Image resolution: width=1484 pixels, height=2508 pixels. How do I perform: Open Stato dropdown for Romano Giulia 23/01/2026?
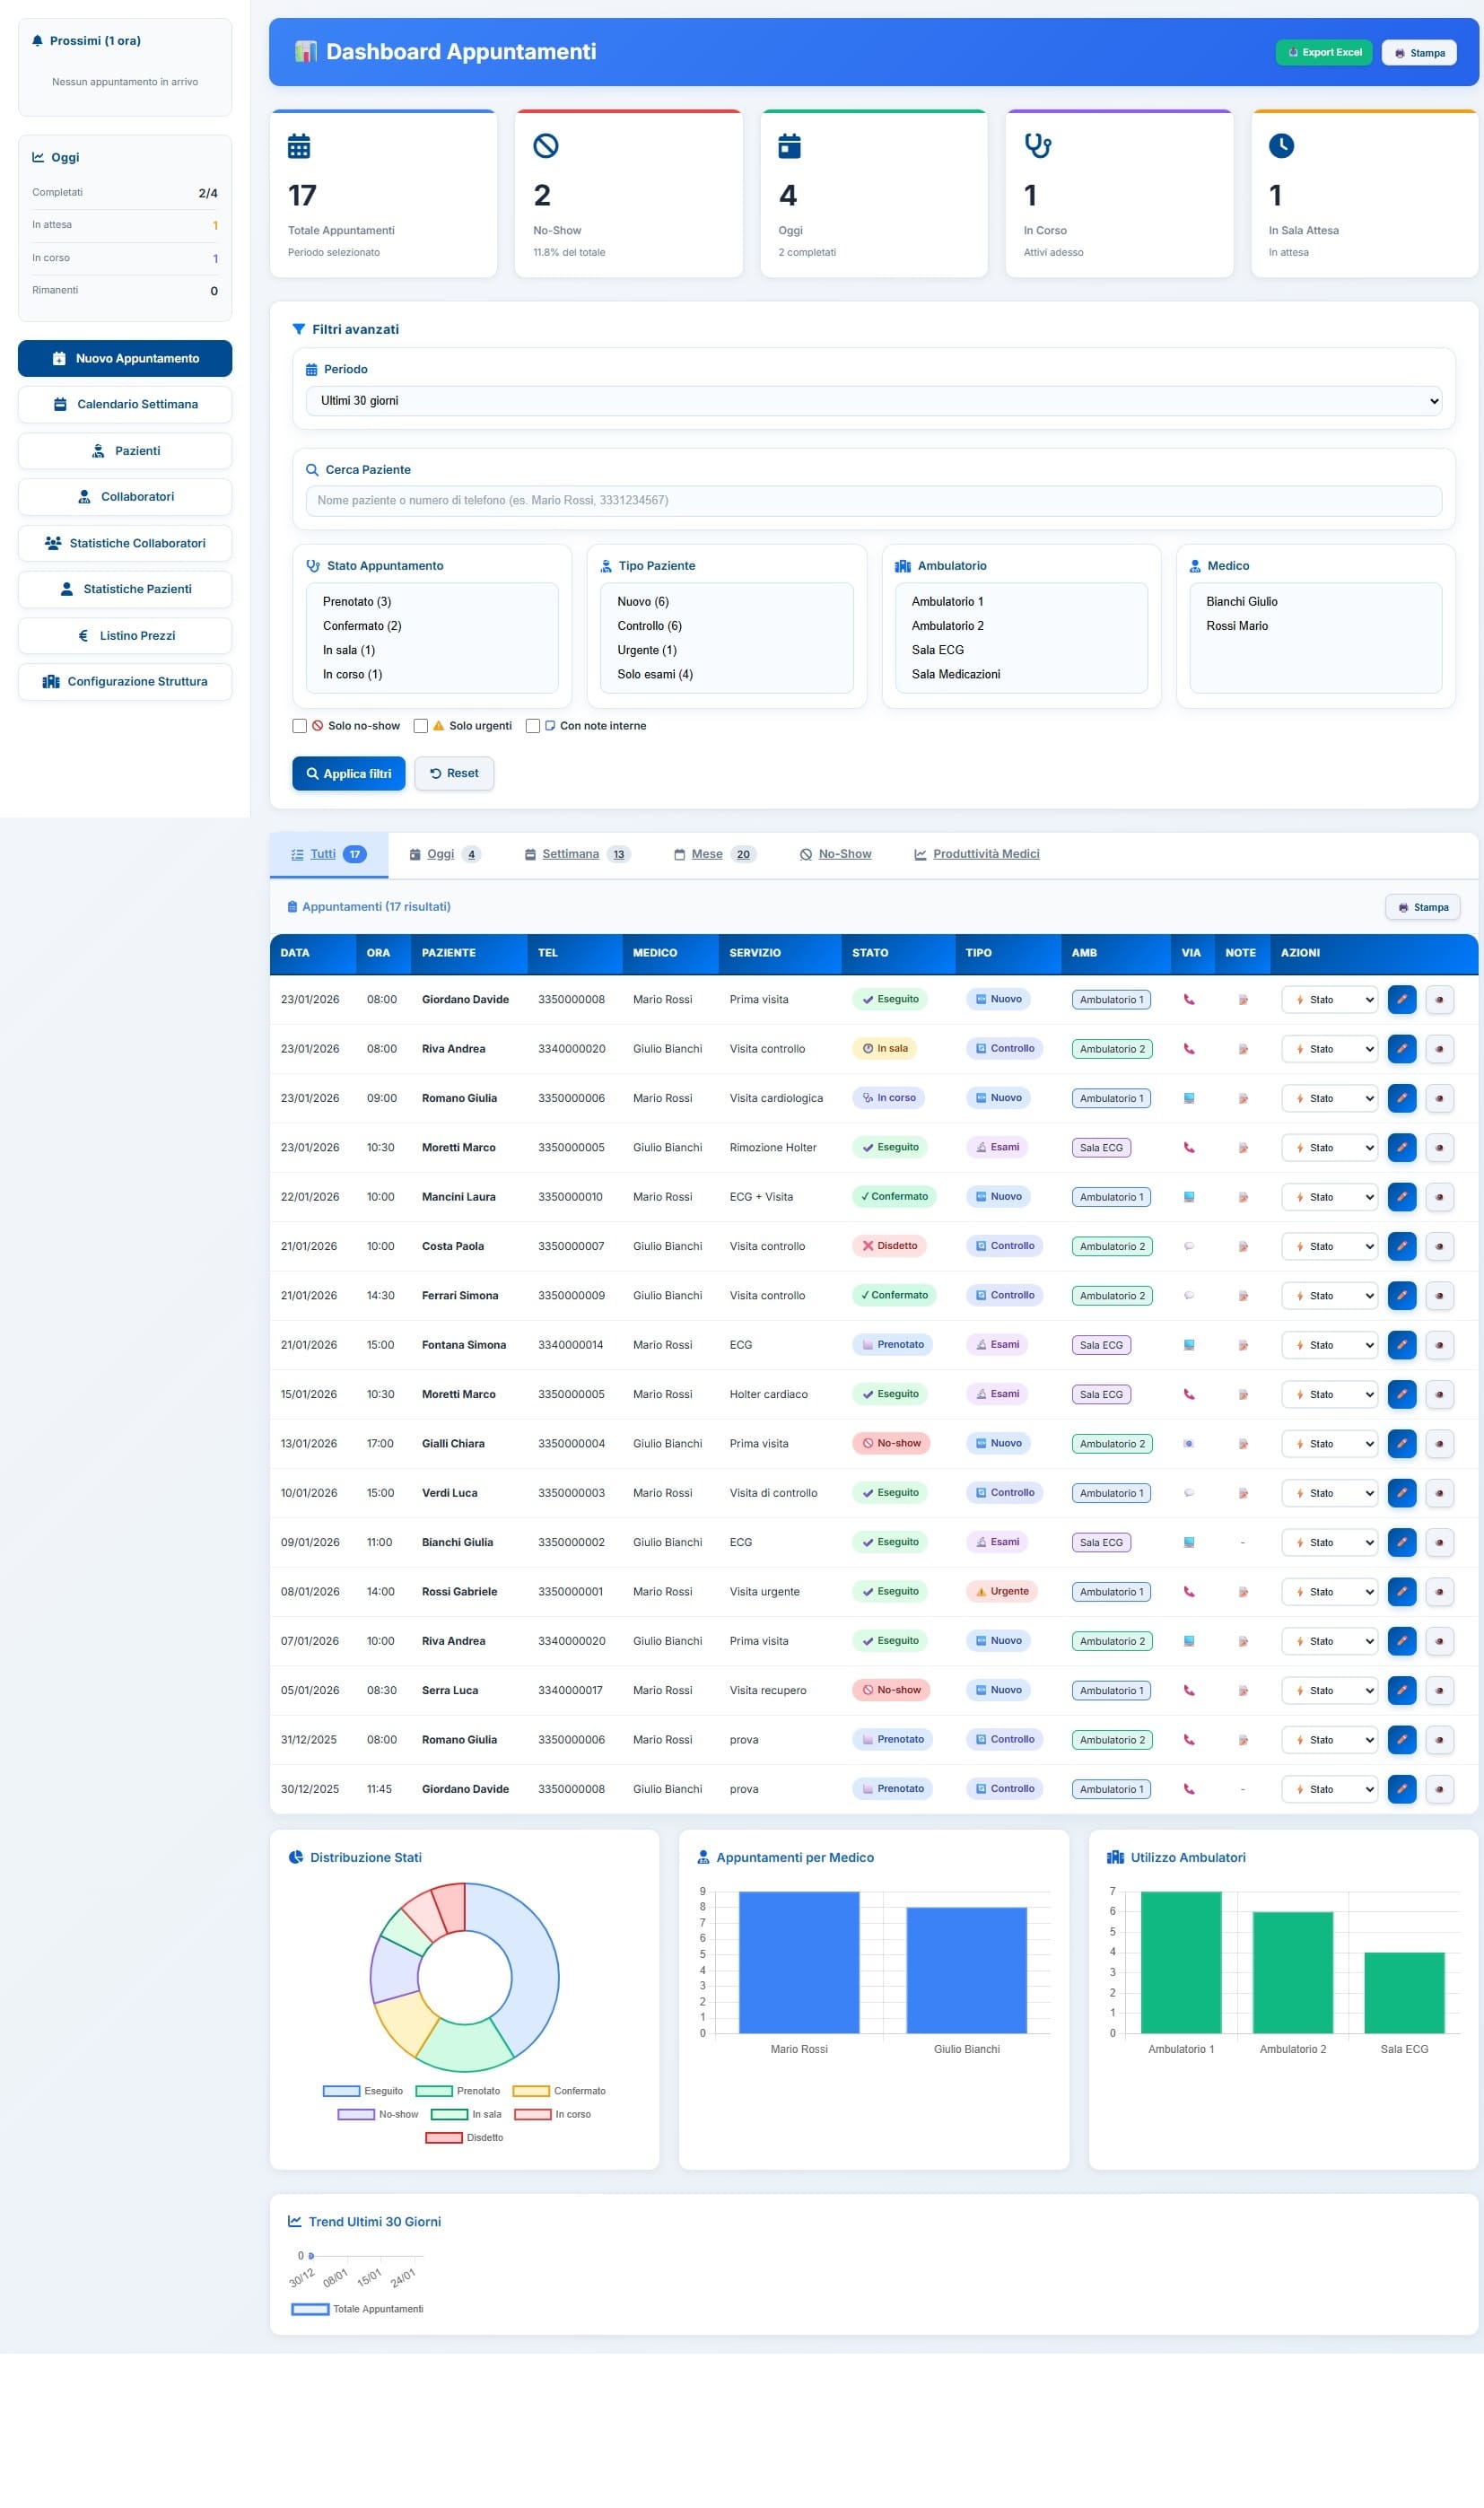tap(1329, 1098)
